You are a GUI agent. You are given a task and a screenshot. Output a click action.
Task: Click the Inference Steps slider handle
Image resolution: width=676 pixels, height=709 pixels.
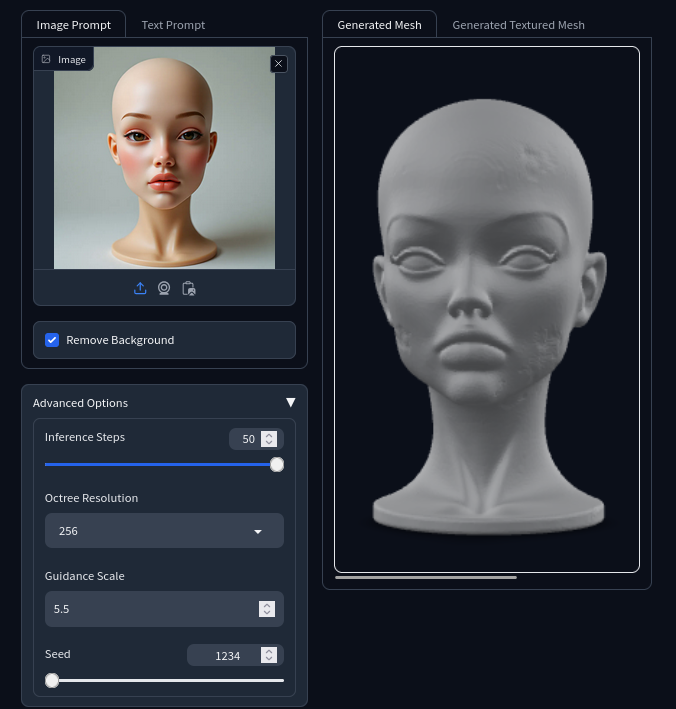(277, 465)
